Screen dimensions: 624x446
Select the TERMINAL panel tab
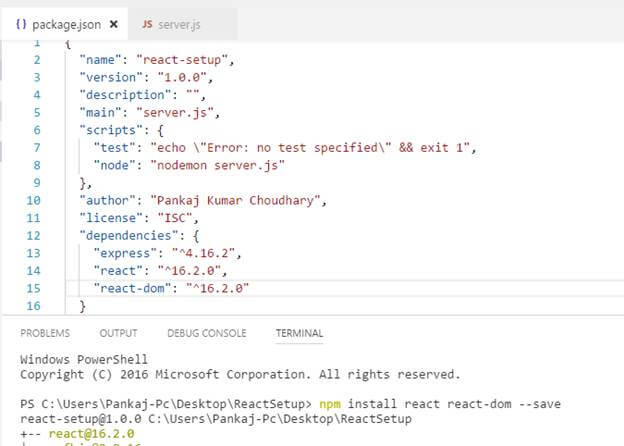[x=300, y=333]
